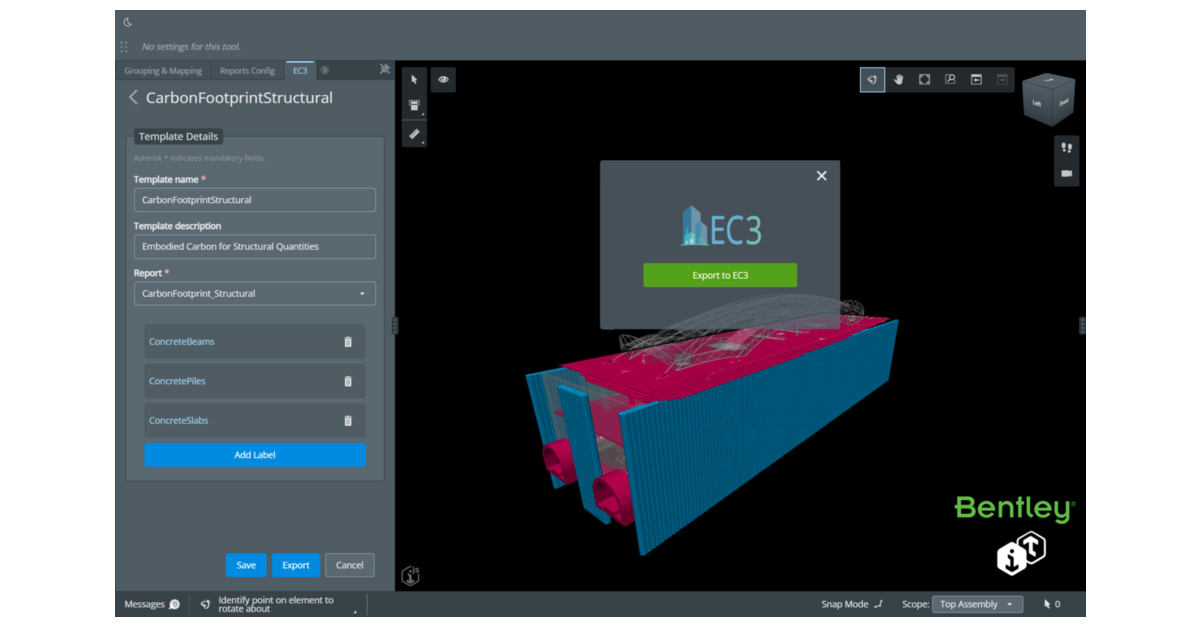
Task: Click the Template name input field
Action: [254, 200]
